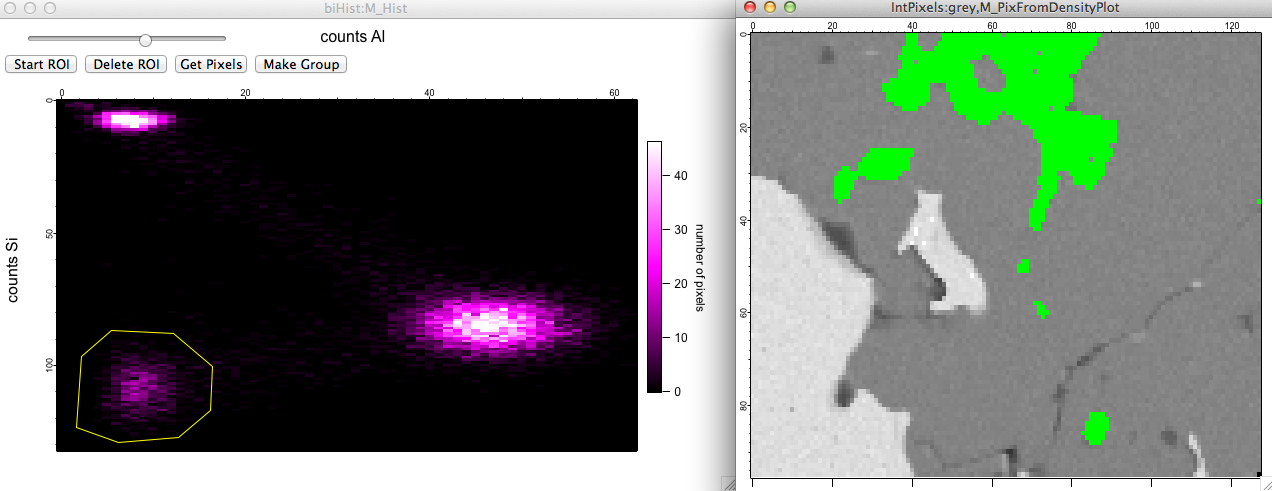Click the yellow ROI polygon outline
This screenshot has height=491, width=1272.
(x=145, y=386)
